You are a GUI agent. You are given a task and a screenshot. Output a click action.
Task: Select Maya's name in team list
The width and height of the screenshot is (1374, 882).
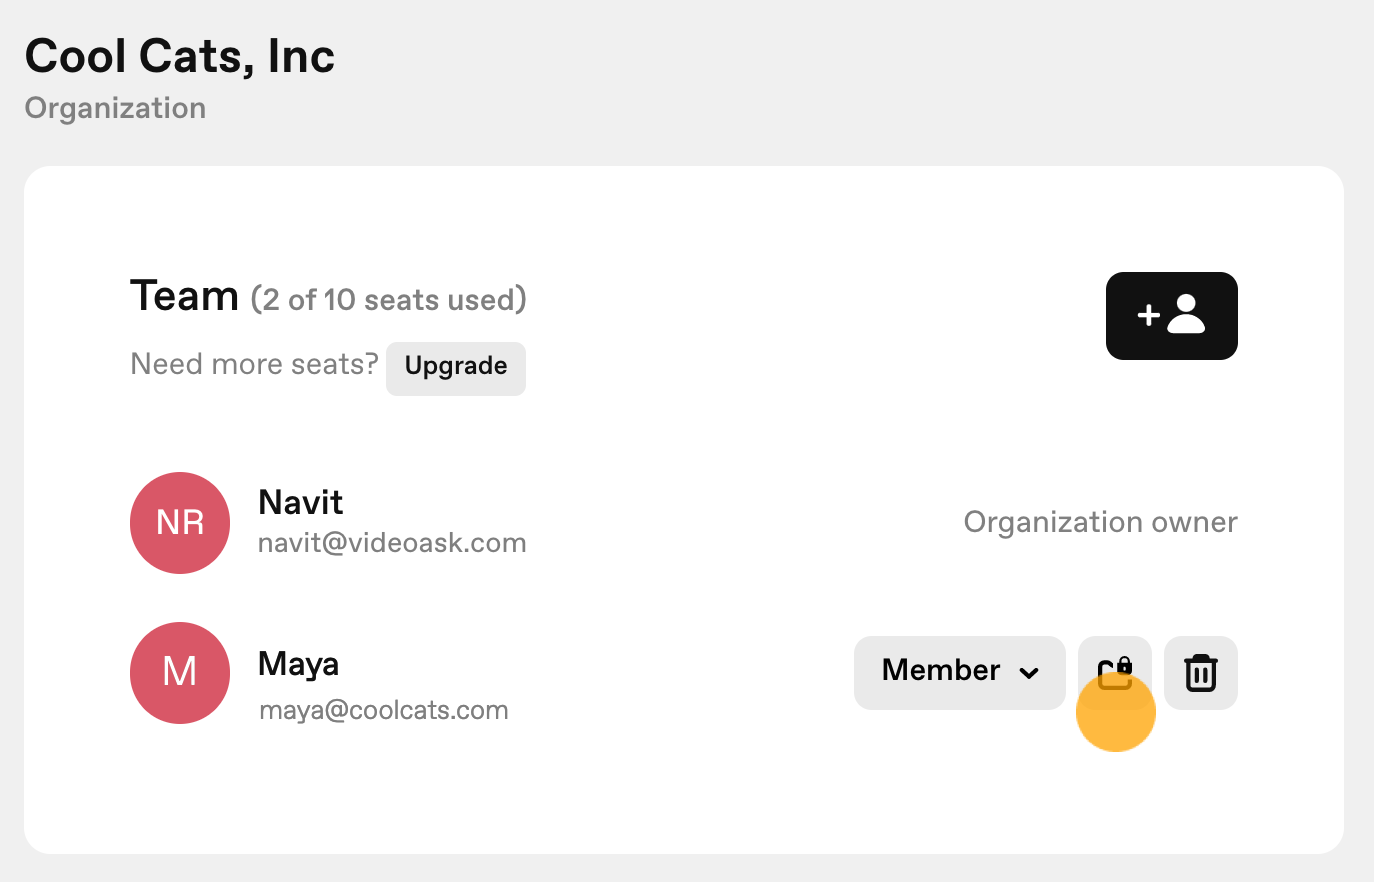coord(298,664)
